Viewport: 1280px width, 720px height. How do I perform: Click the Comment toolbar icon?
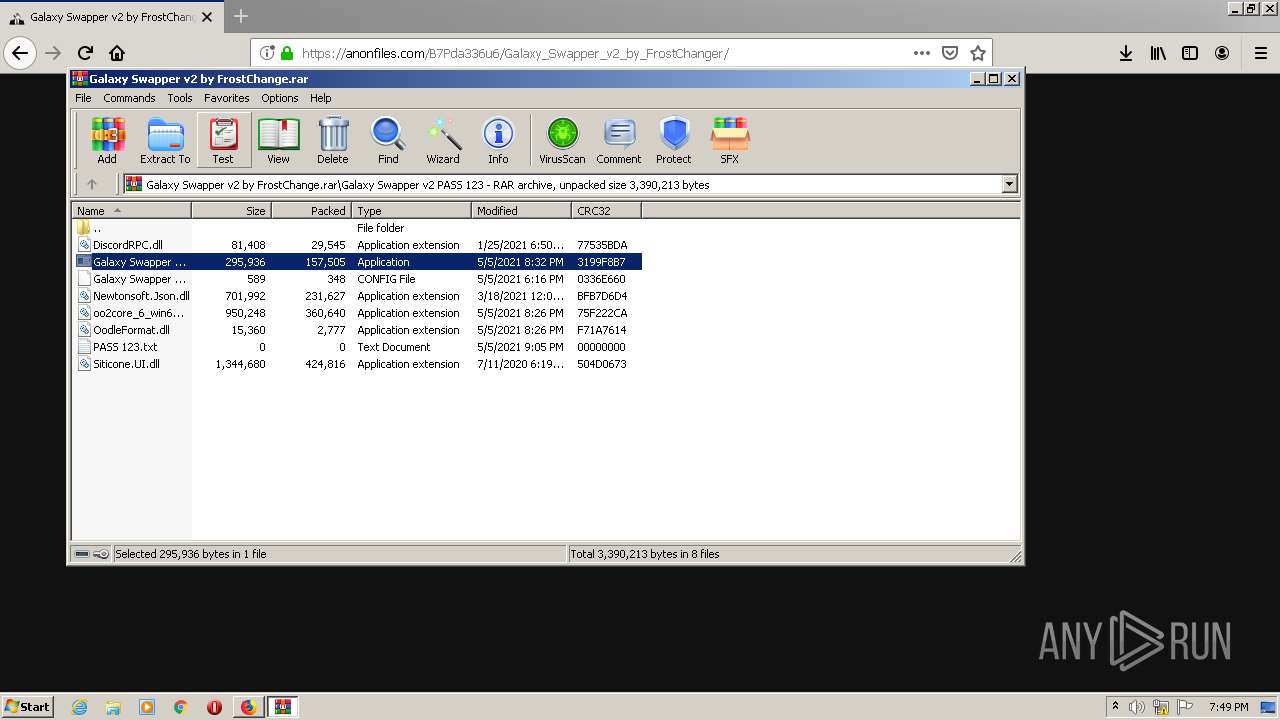(619, 140)
